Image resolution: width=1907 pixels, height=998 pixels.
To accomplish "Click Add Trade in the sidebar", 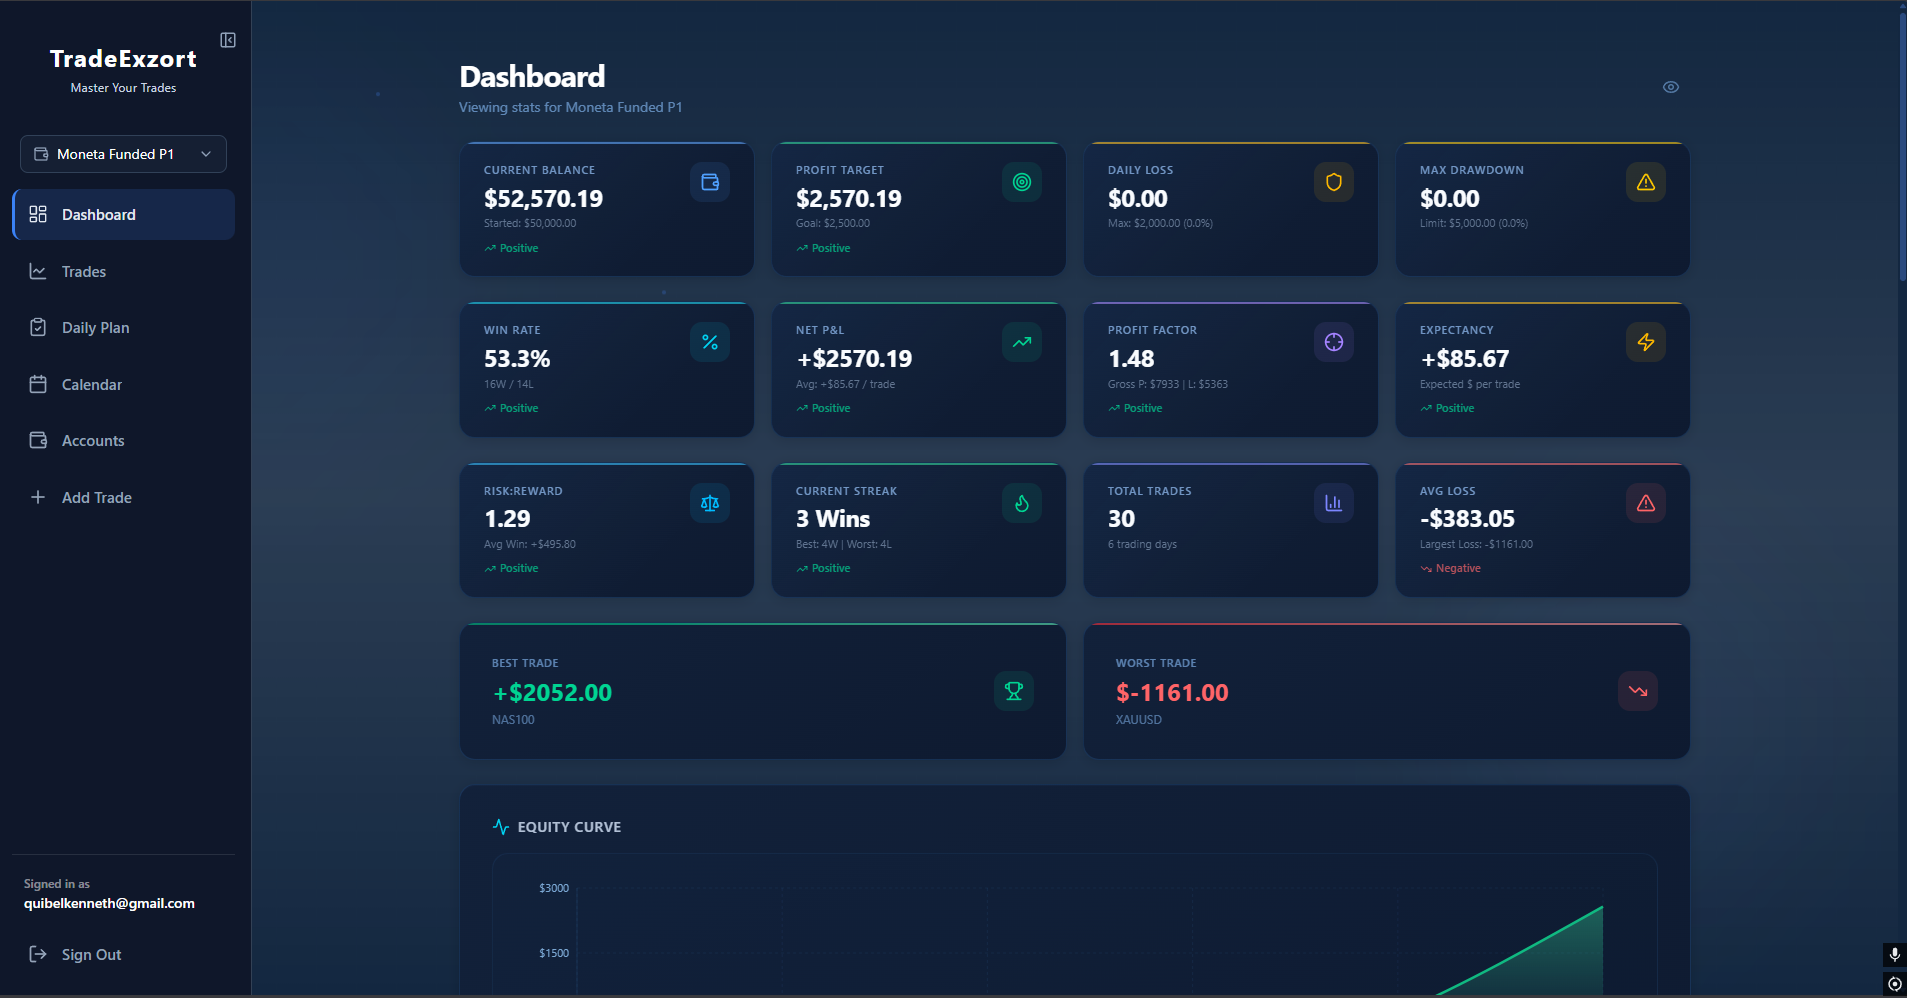I will tap(96, 498).
